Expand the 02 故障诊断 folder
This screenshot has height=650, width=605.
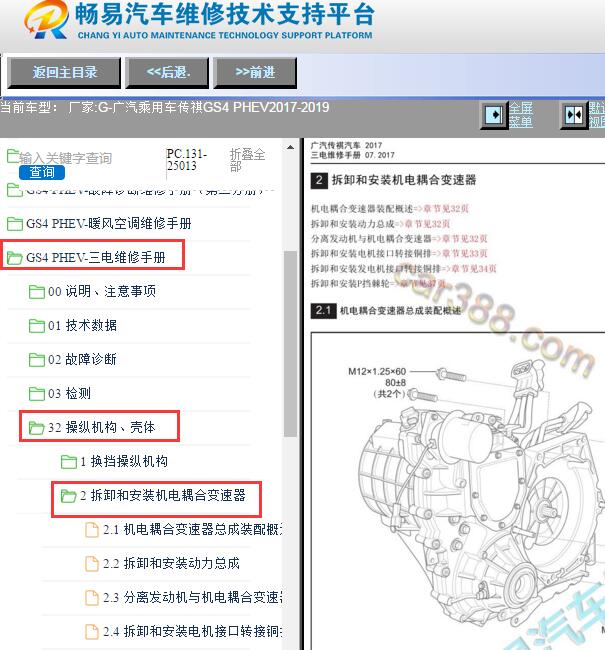coord(82,359)
